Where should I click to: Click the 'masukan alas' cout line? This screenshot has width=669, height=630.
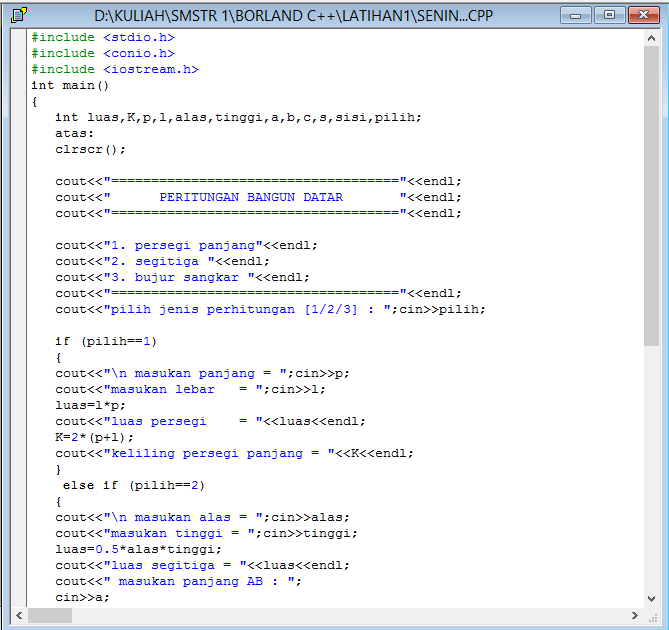(202, 517)
